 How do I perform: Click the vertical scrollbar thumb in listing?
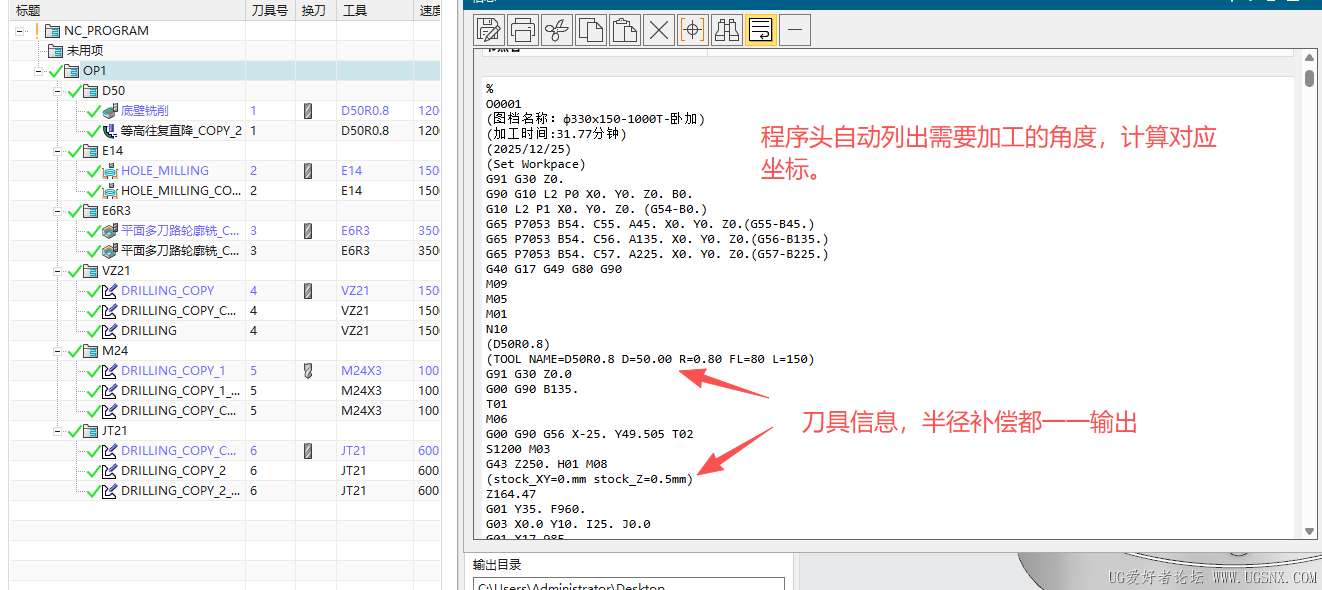coord(1310,79)
